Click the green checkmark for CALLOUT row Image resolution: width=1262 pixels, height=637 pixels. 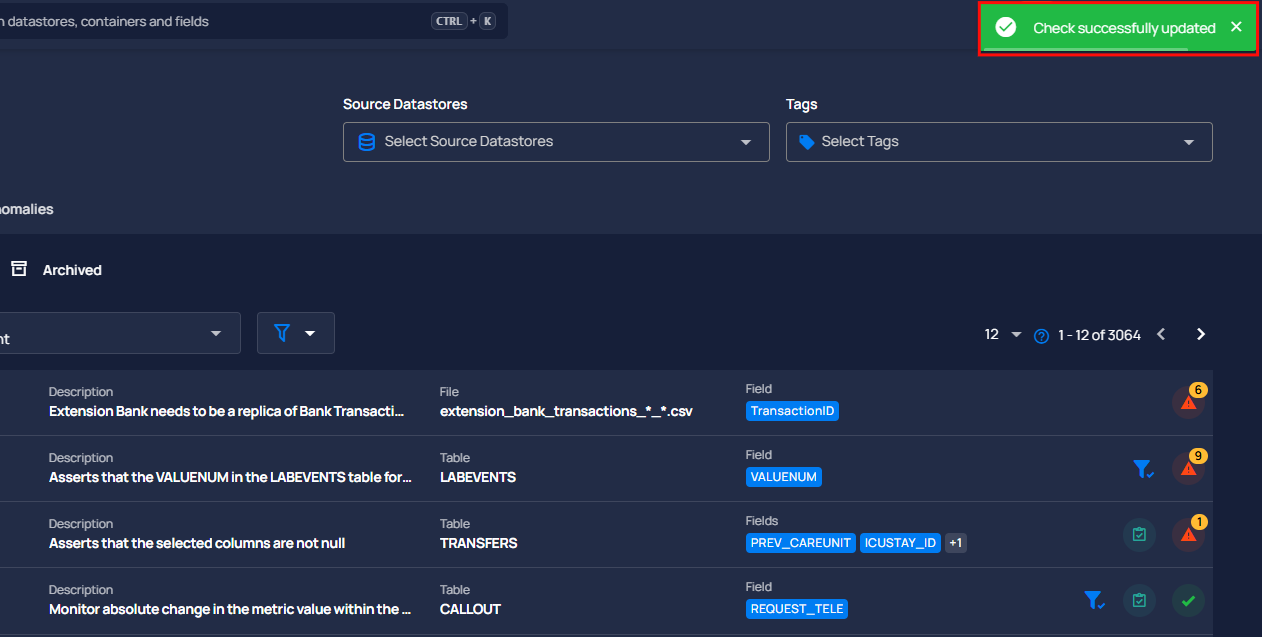[1189, 601]
